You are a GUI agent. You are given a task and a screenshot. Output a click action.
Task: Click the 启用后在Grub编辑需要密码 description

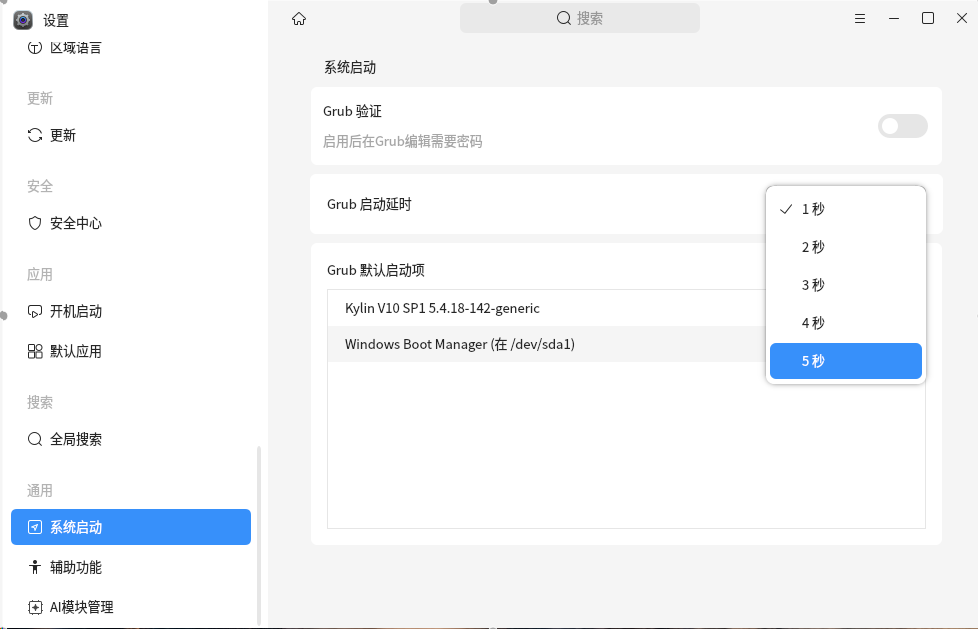[x=402, y=142]
